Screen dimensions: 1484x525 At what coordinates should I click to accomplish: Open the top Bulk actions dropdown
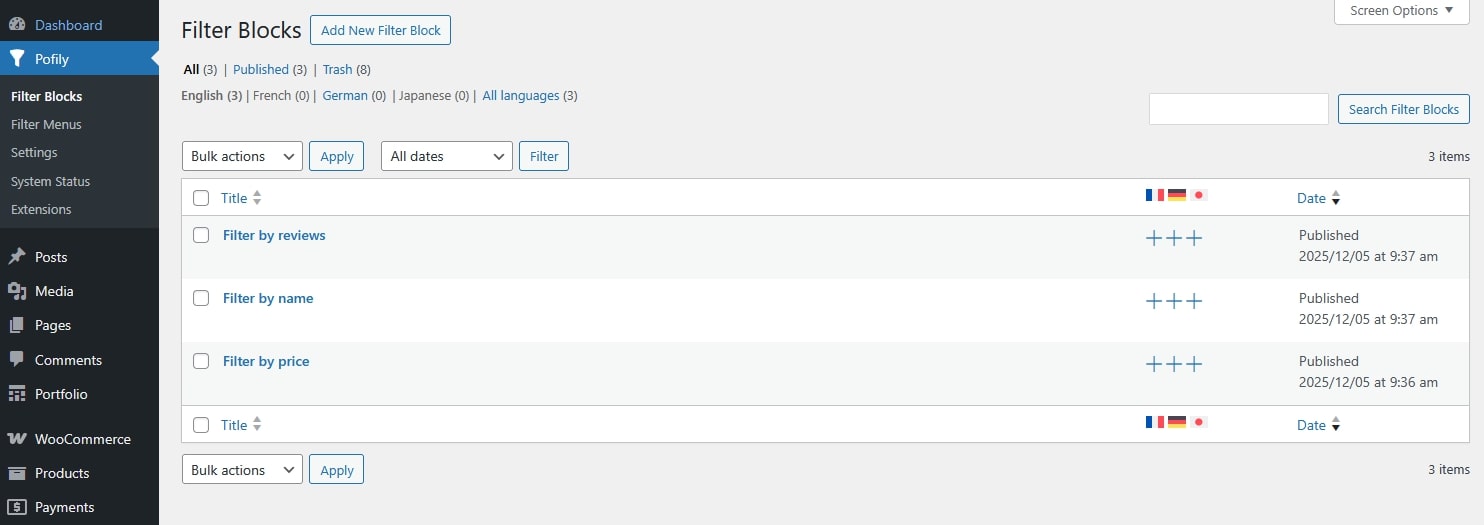(242, 156)
